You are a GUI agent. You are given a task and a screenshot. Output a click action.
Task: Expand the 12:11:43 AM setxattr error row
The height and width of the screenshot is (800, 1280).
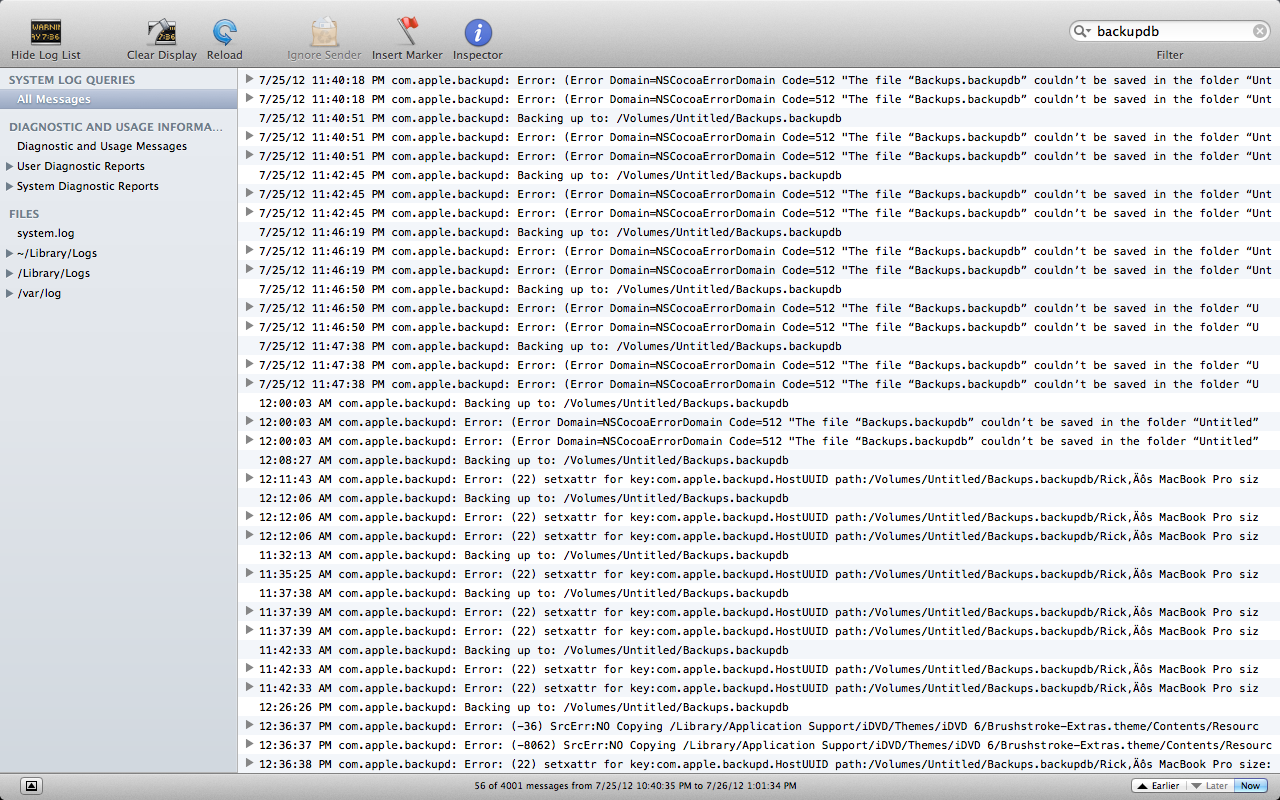(x=250, y=478)
